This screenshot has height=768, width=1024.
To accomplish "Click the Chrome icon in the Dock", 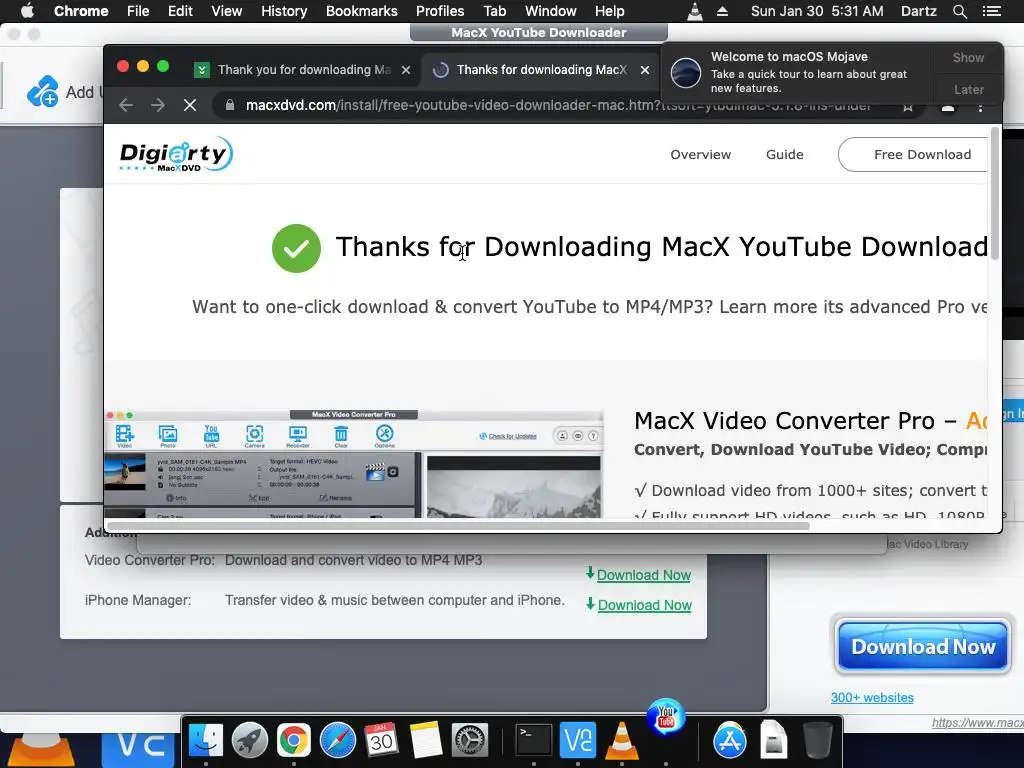I will pos(294,741).
